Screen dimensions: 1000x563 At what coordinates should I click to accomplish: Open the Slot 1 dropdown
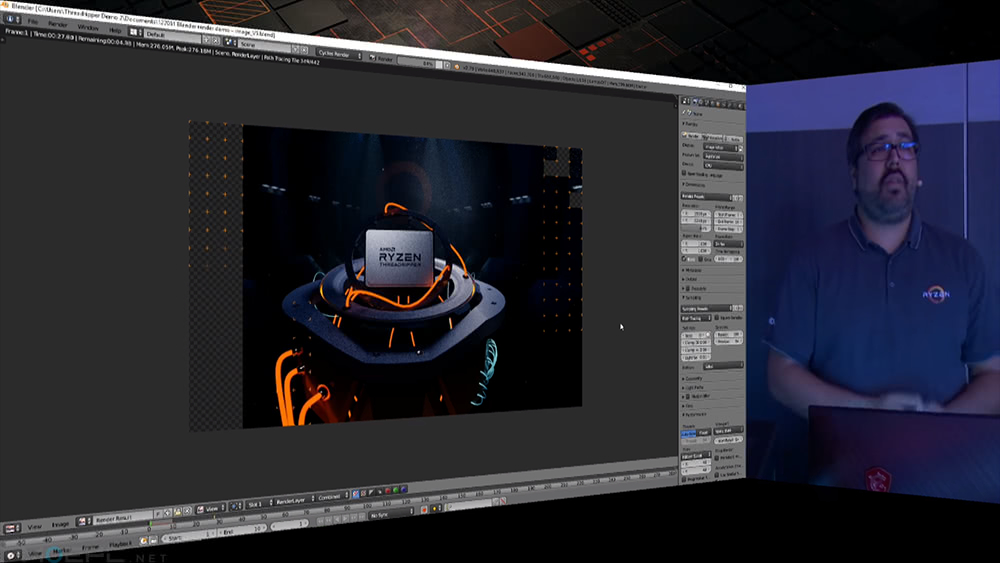(x=260, y=504)
